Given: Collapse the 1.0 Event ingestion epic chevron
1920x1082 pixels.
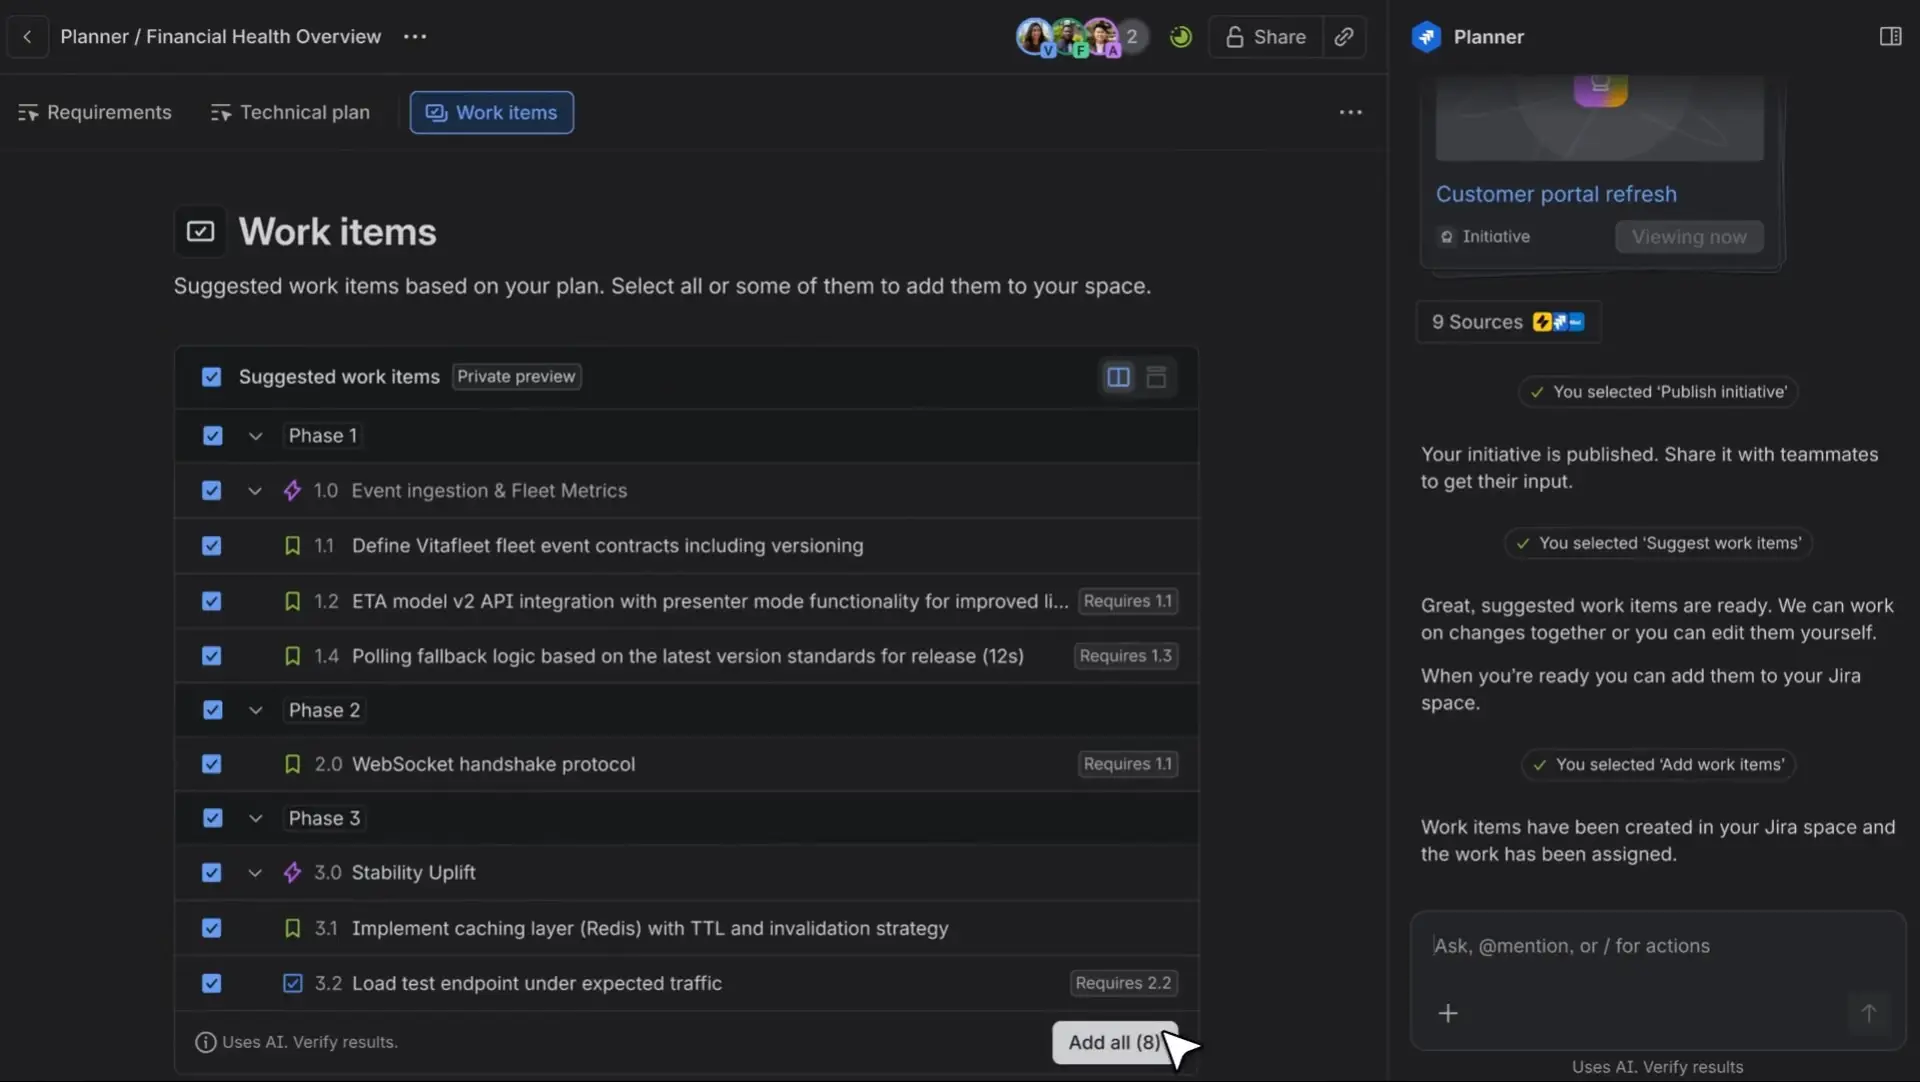Looking at the screenshot, I should [x=254, y=491].
